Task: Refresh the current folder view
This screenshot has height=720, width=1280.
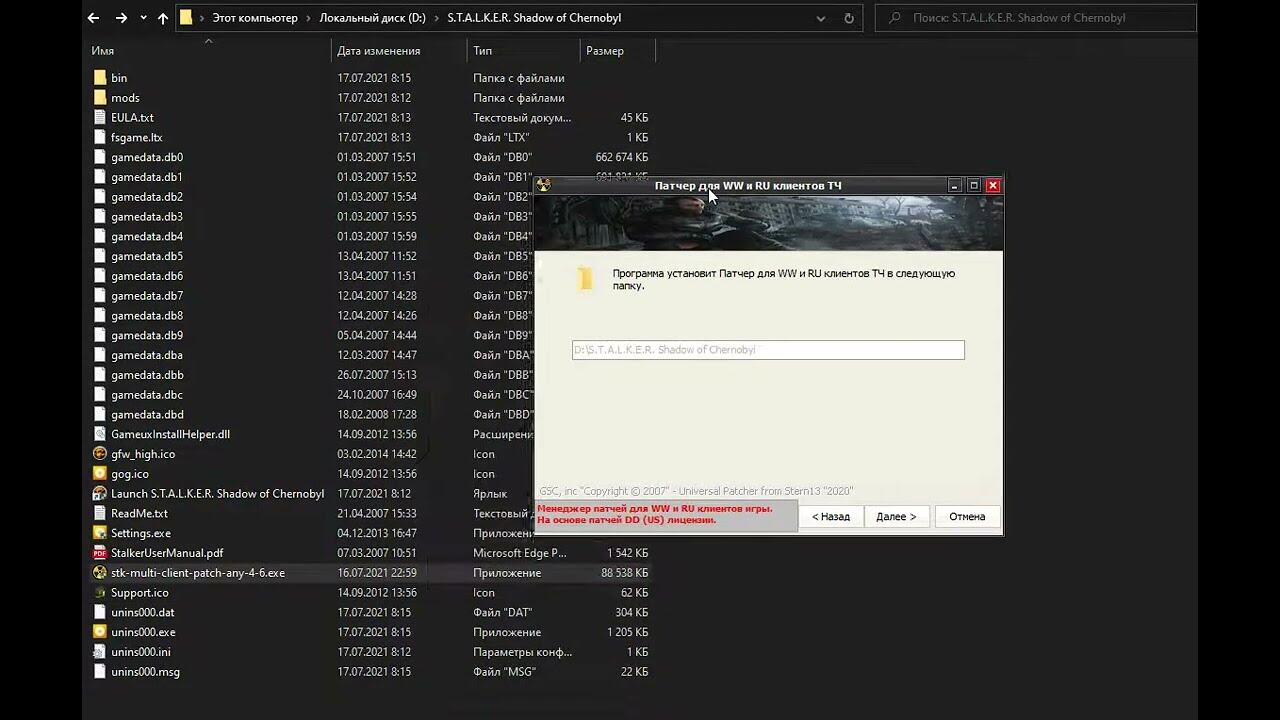Action: pos(849,18)
